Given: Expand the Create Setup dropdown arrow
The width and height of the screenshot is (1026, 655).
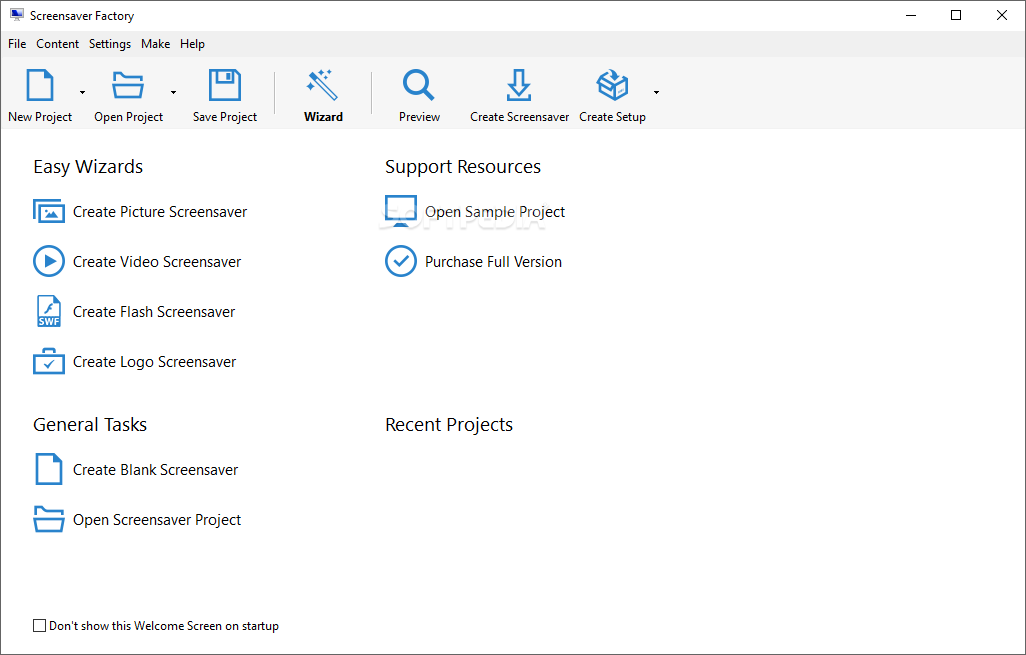Looking at the screenshot, I should [656, 92].
